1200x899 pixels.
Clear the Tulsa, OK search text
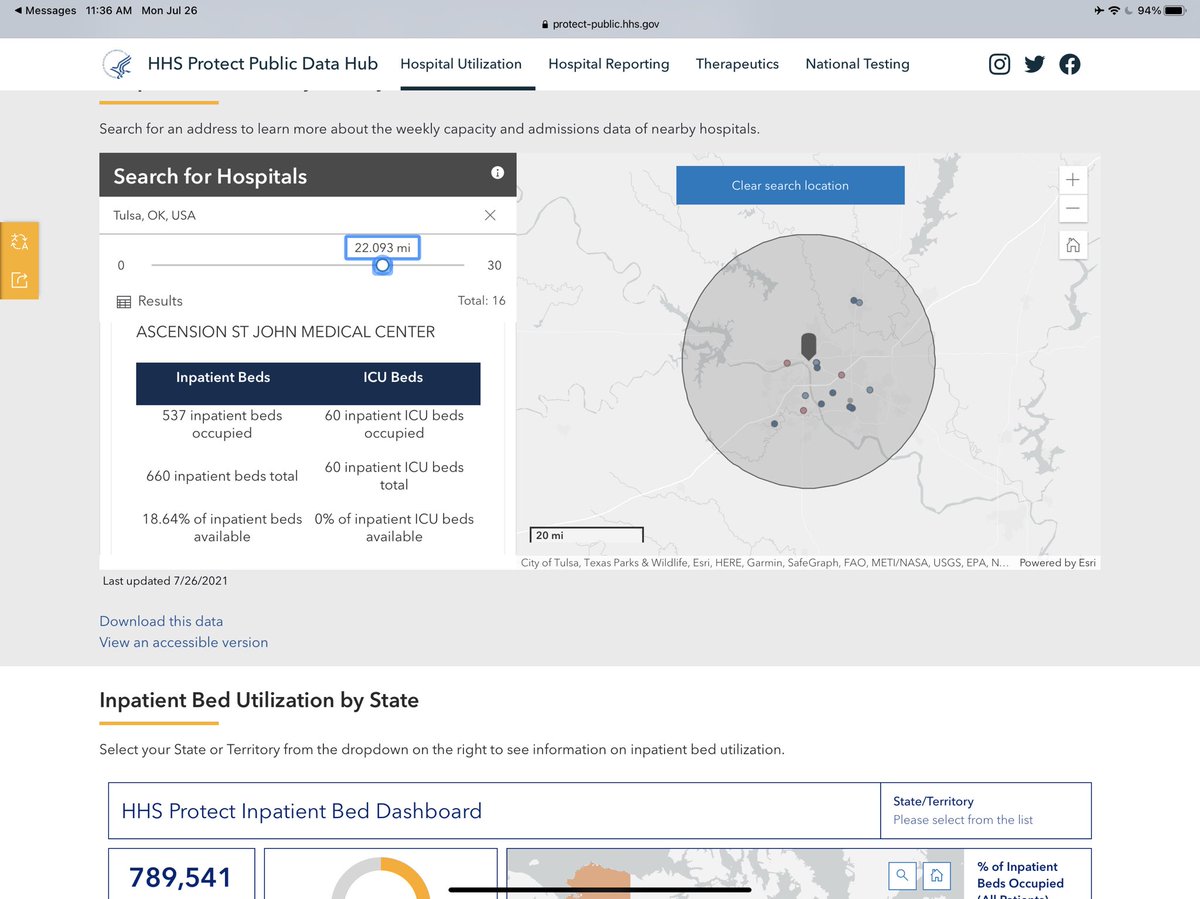pos(490,215)
